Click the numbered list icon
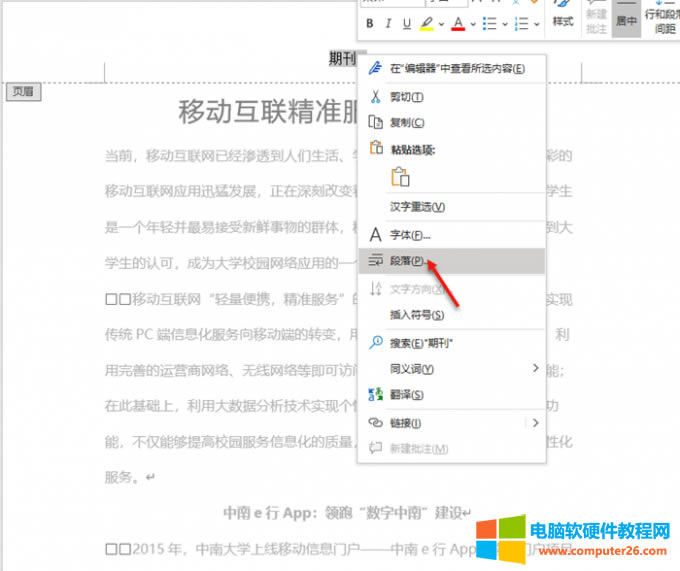The height and width of the screenshot is (571, 680). (521, 23)
